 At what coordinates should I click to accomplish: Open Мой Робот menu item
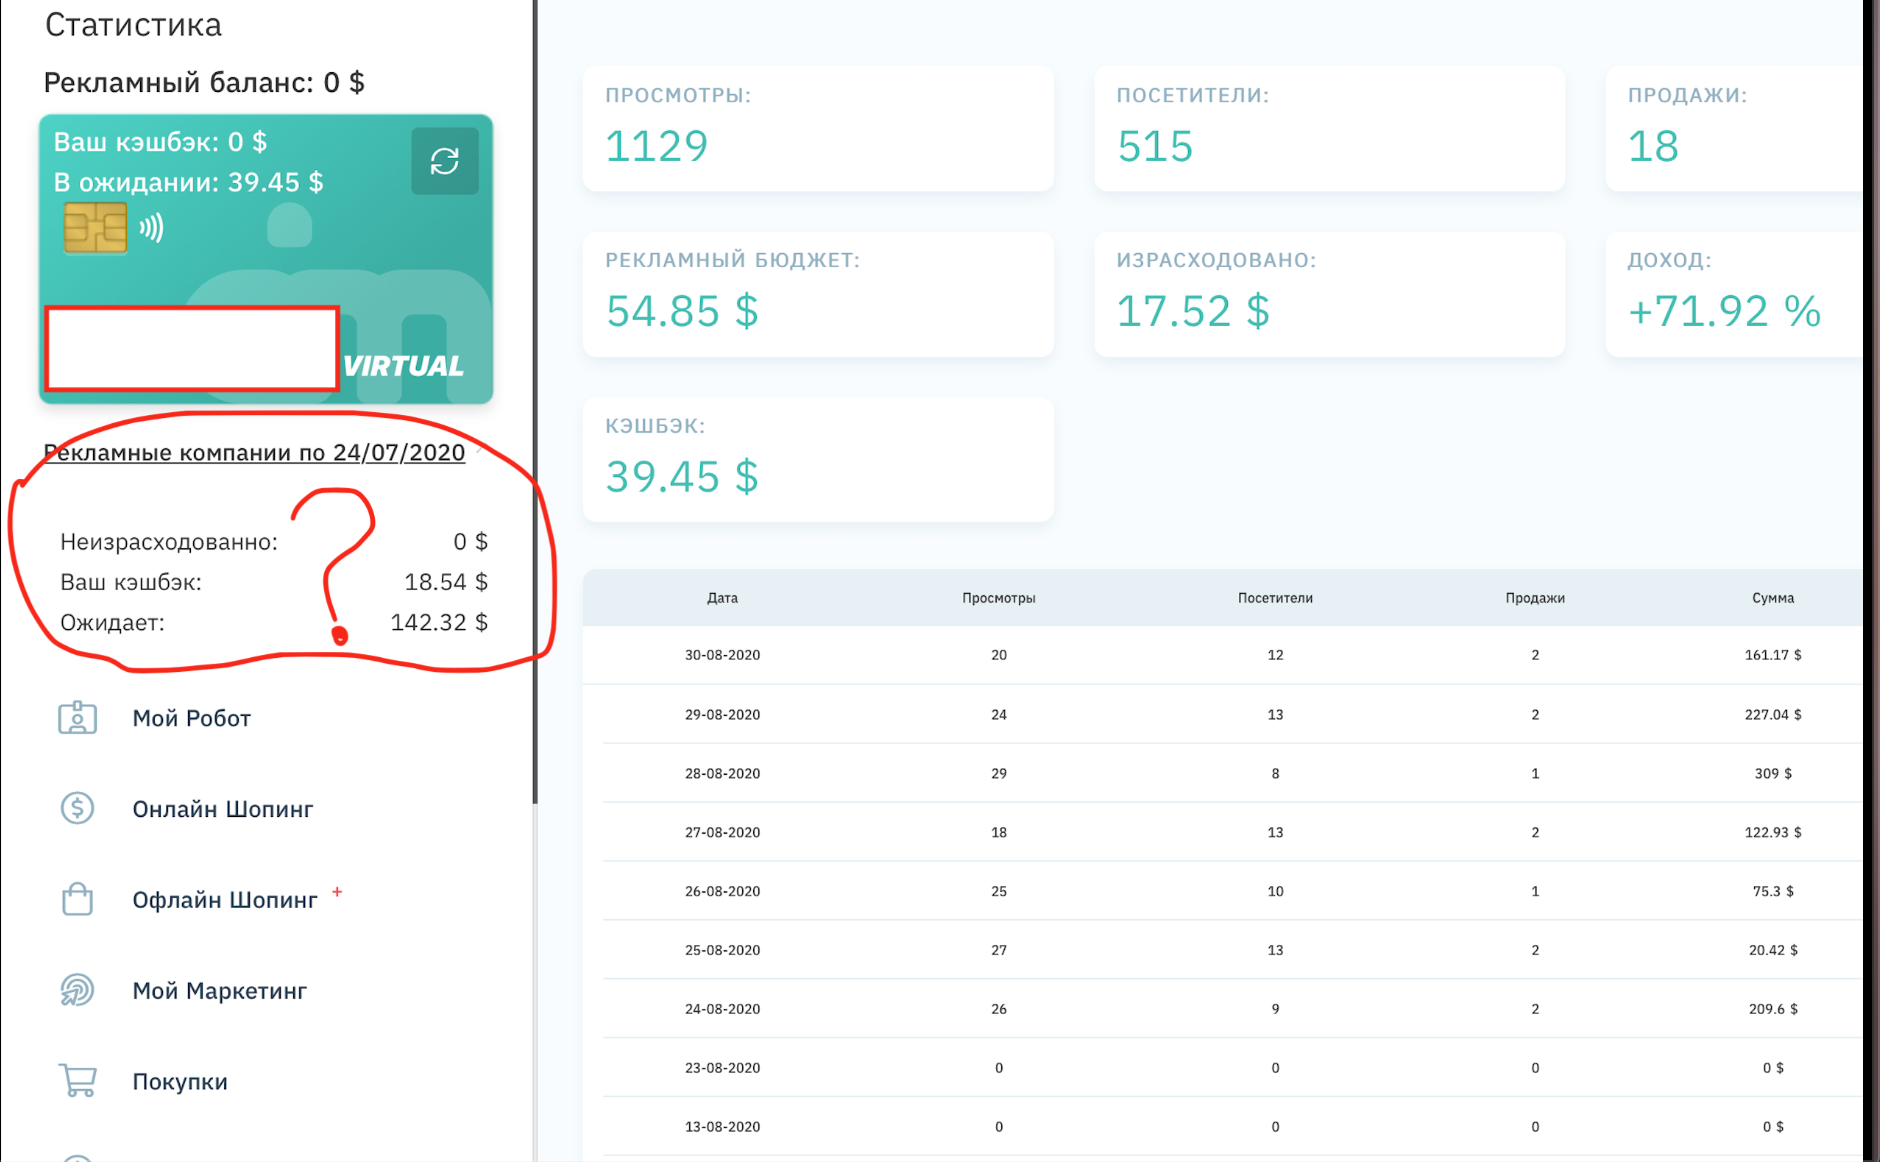pyautogui.click(x=191, y=718)
